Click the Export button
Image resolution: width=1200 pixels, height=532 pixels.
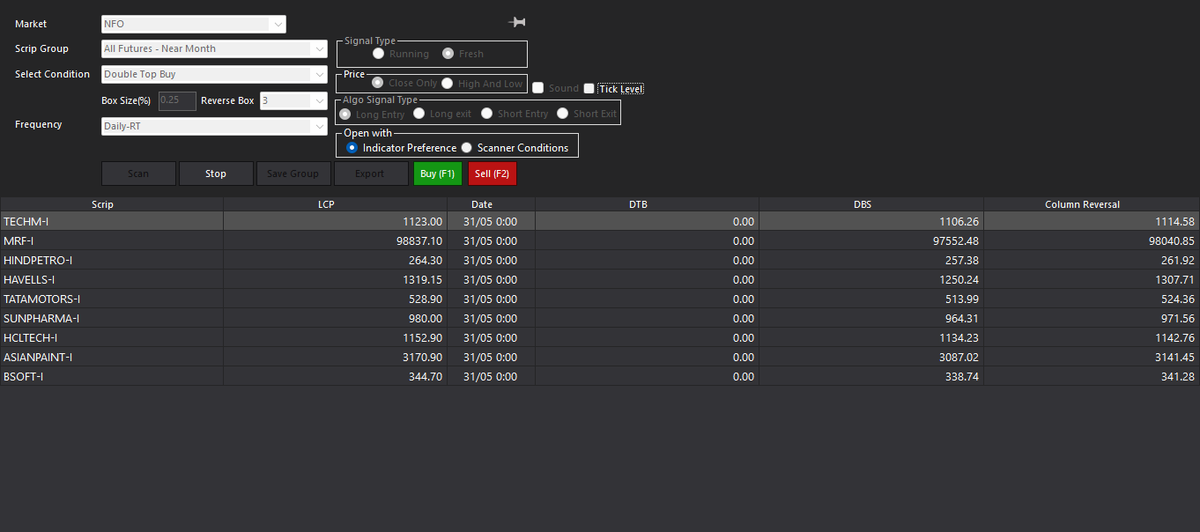point(371,174)
